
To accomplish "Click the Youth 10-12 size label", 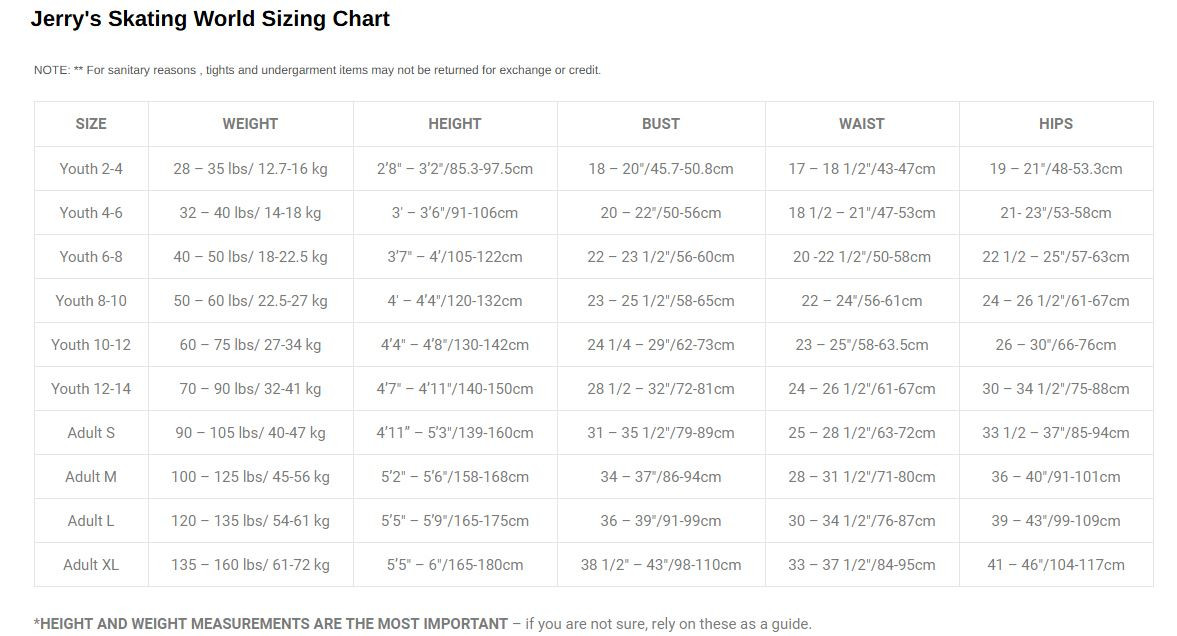I will [91, 345].
